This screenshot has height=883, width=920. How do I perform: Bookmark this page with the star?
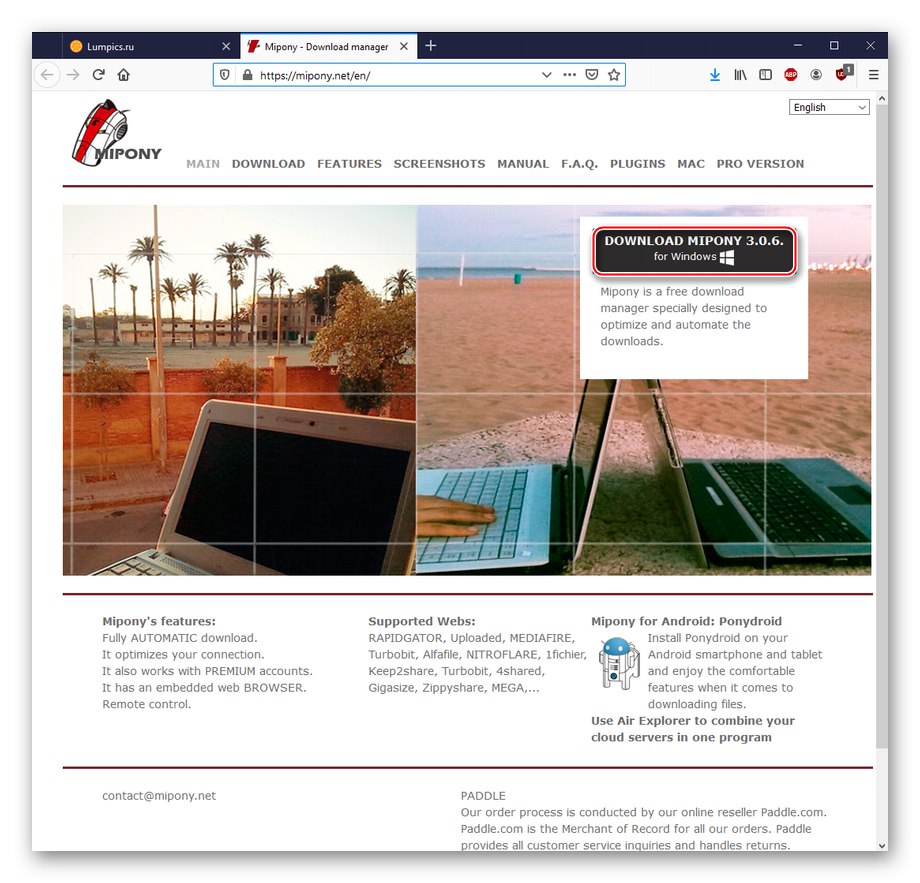(614, 75)
